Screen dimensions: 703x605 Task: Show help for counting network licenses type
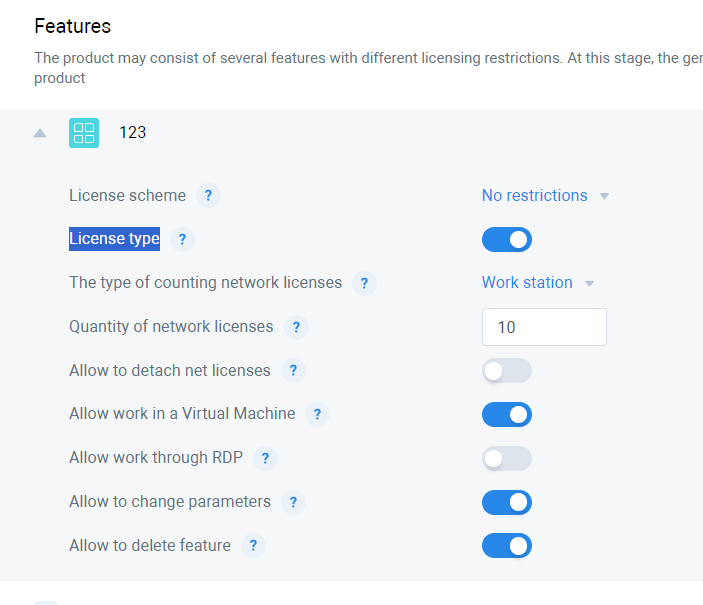click(x=364, y=283)
